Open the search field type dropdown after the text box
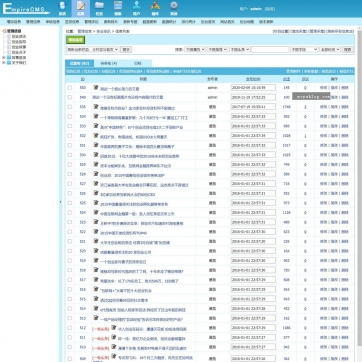The image size is (362, 362). click(304, 49)
